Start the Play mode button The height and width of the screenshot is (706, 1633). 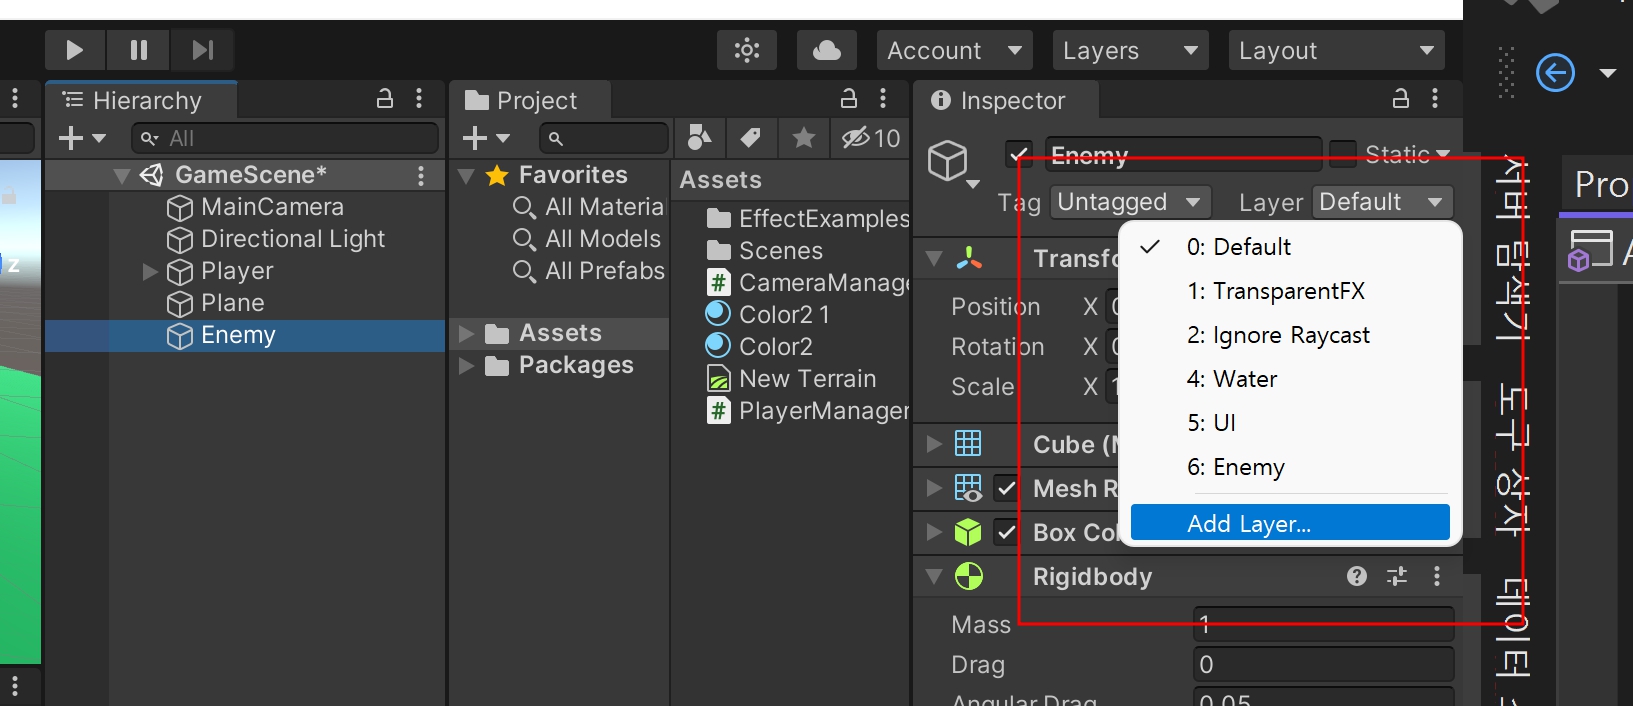(x=75, y=50)
